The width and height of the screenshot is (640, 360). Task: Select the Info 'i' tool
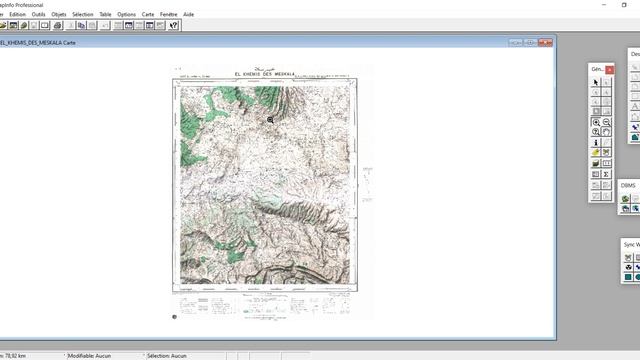(596, 142)
